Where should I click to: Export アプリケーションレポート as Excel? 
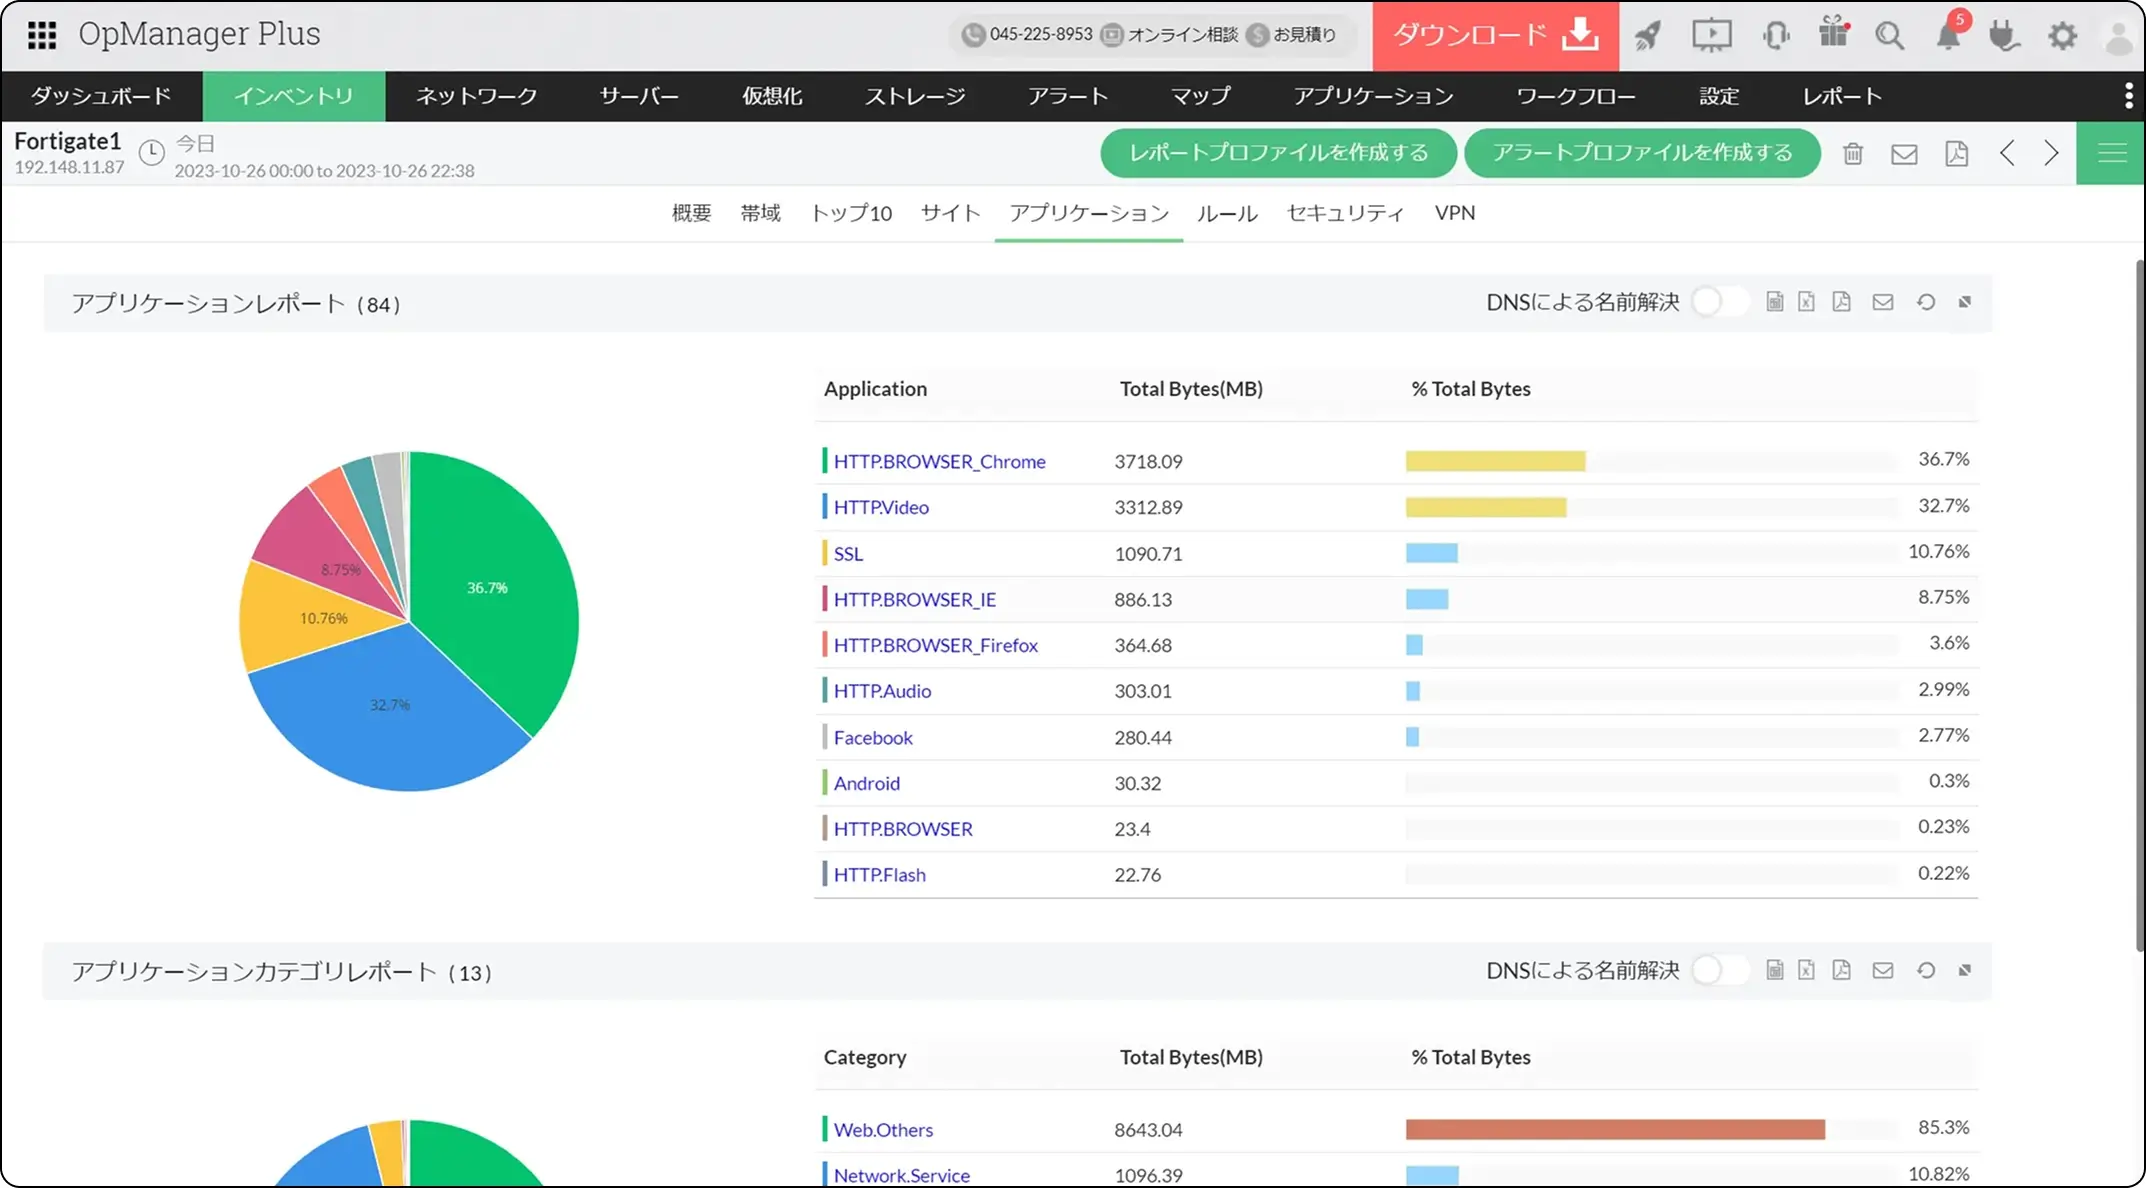(x=1806, y=302)
